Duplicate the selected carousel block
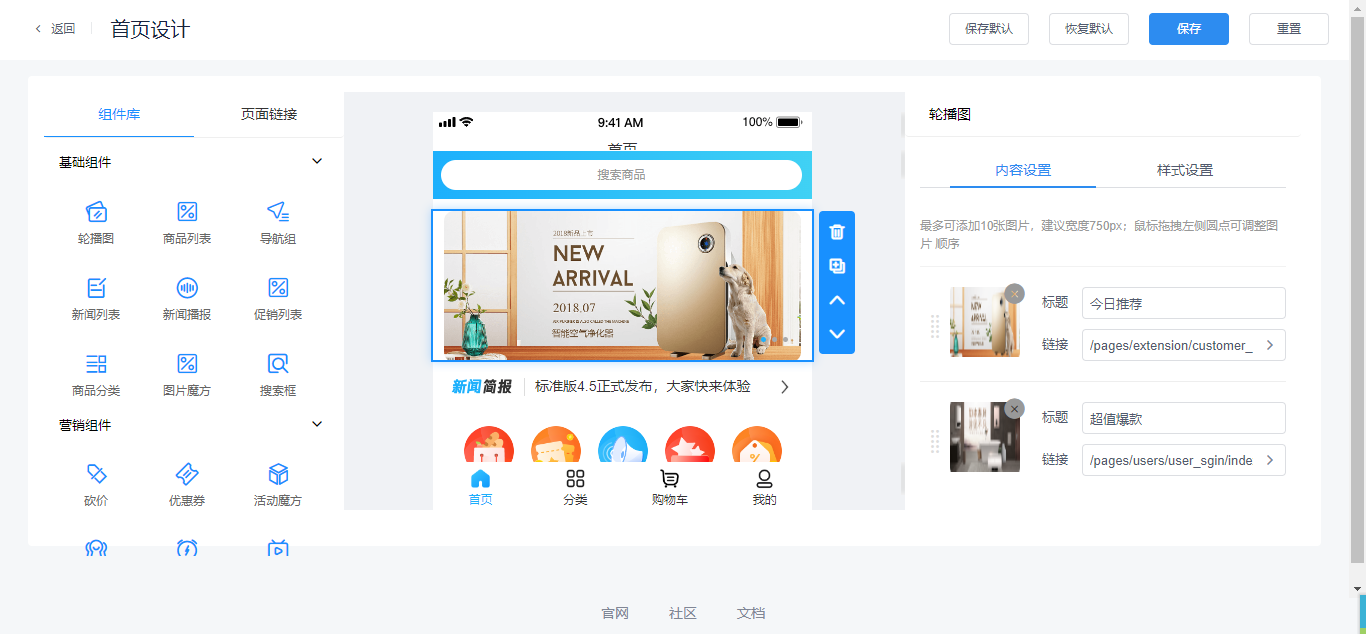Image resolution: width=1366 pixels, height=634 pixels. (837, 266)
